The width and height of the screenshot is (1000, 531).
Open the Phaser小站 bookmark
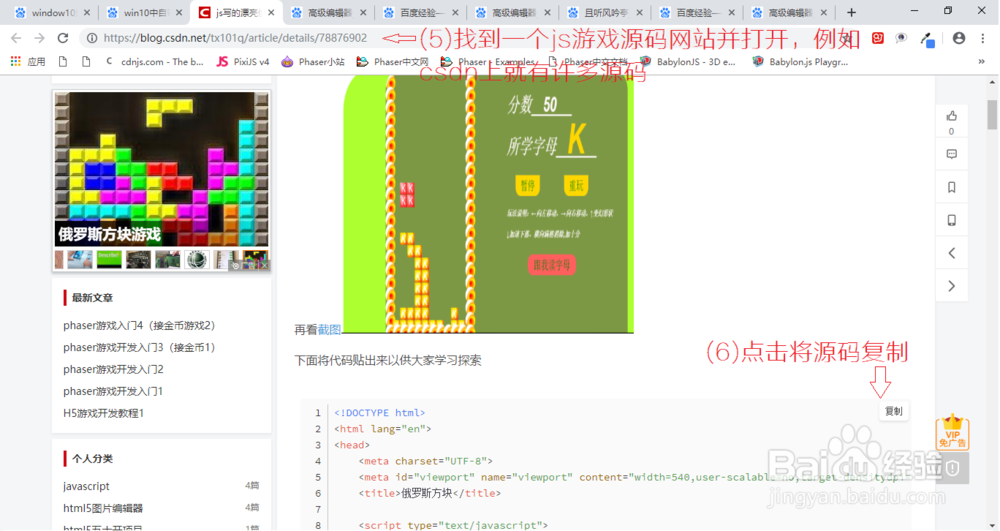(313, 62)
